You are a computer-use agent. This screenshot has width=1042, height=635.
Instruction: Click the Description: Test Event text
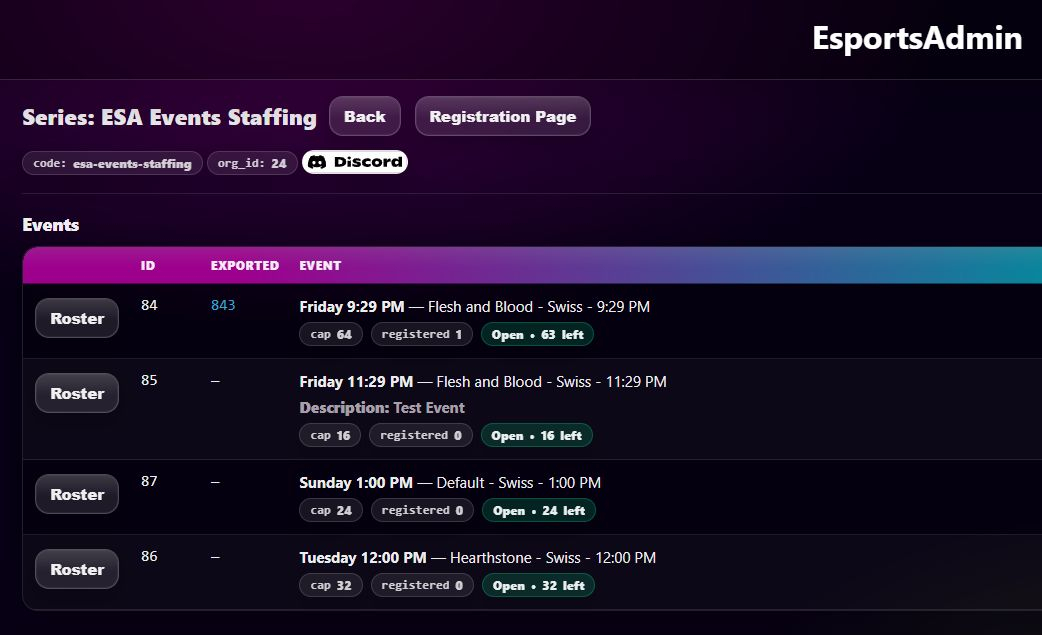(382, 408)
